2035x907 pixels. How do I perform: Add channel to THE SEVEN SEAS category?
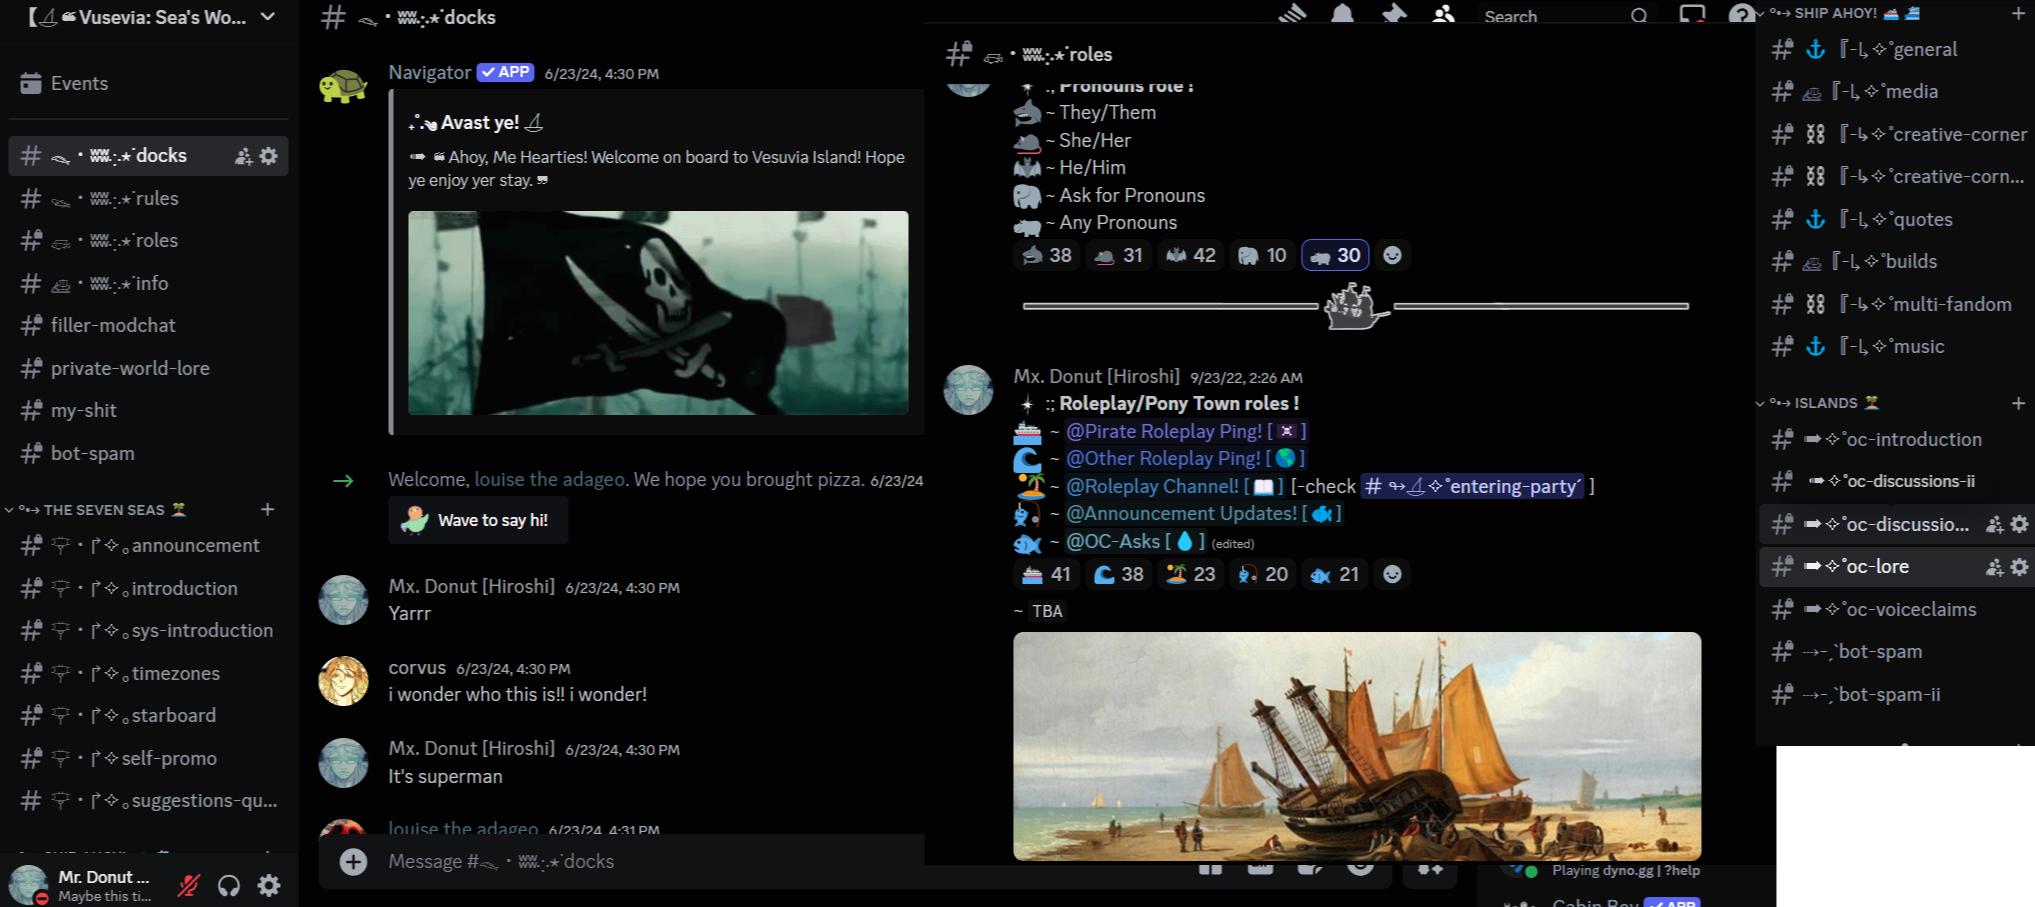coord(267,510)
